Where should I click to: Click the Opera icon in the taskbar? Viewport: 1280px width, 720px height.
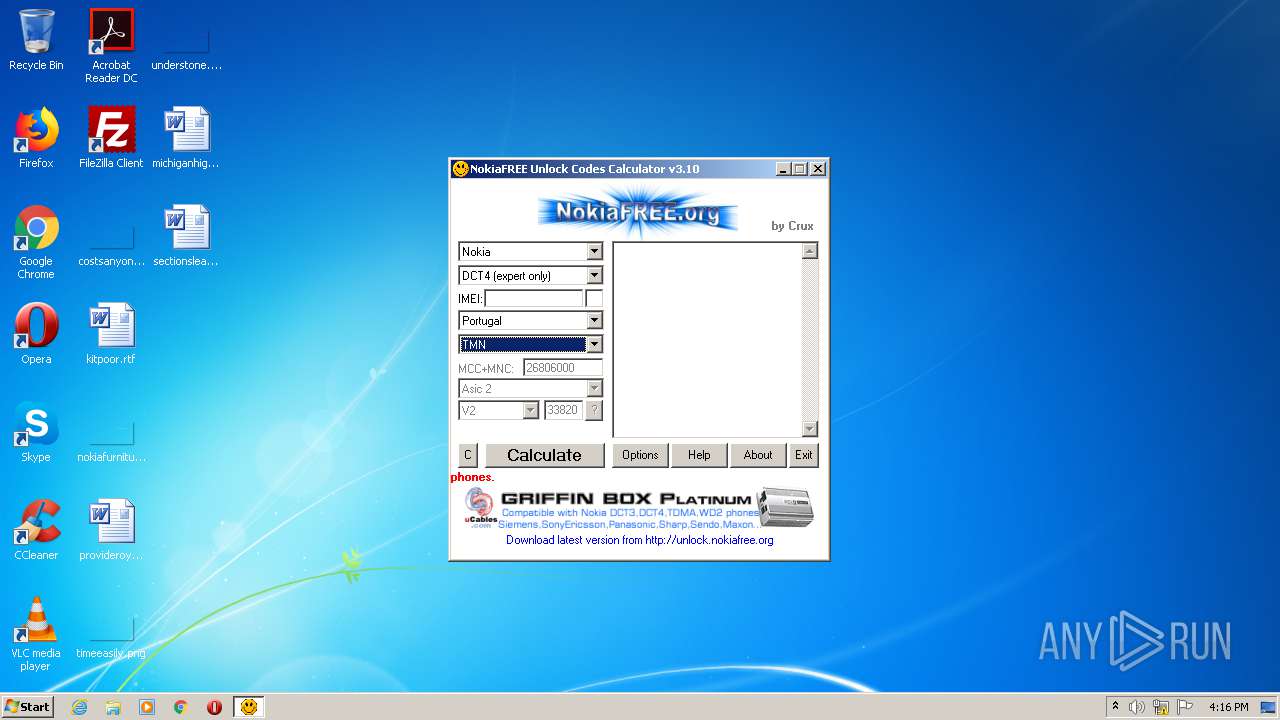(214, 707)
